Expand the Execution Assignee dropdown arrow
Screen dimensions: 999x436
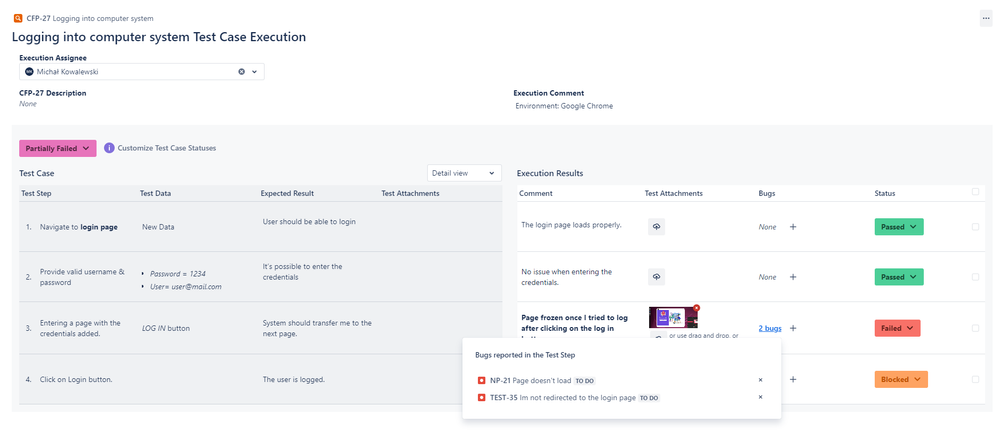pos(254,72)
